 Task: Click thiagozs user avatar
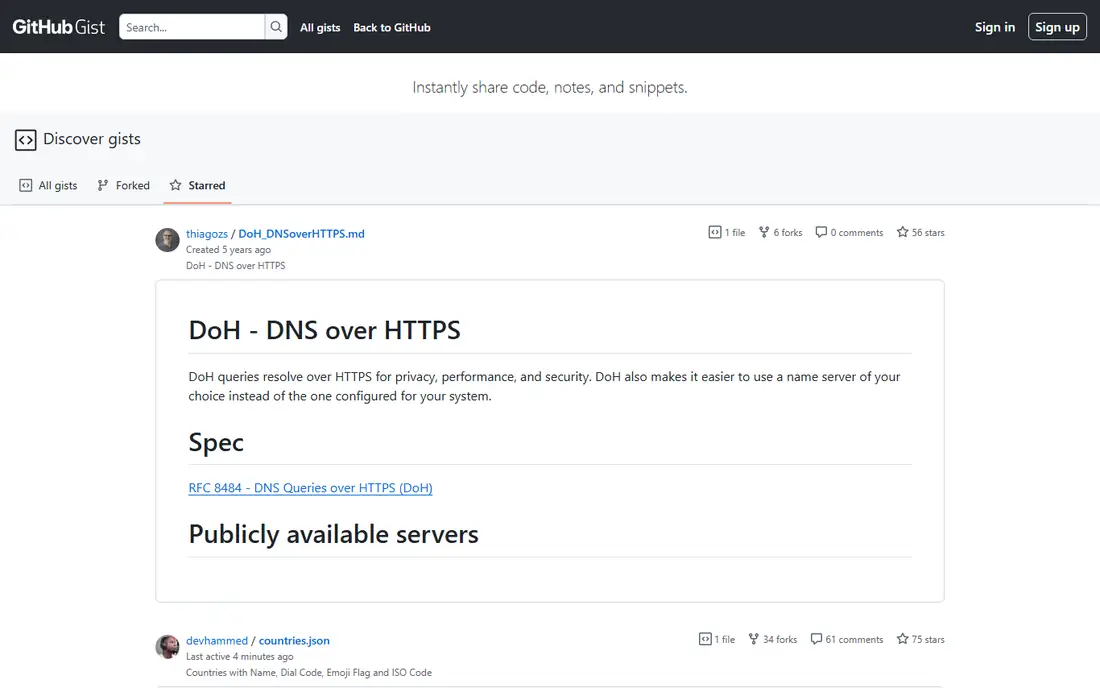(167, 240)
